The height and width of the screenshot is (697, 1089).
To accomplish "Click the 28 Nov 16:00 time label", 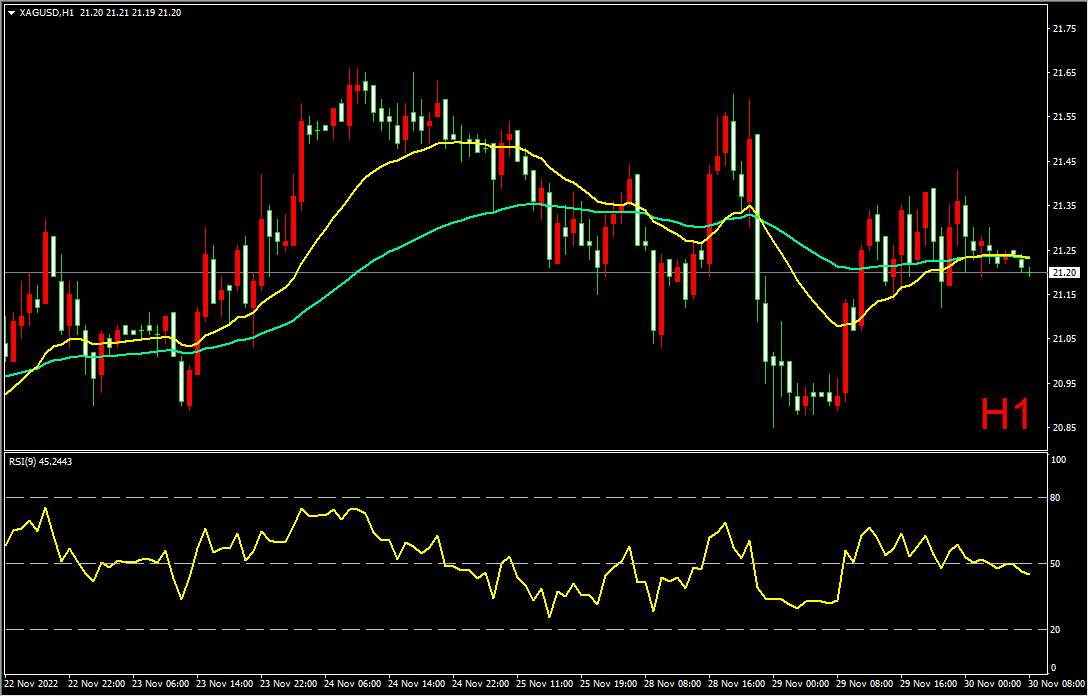I will (x=736, y=684).
